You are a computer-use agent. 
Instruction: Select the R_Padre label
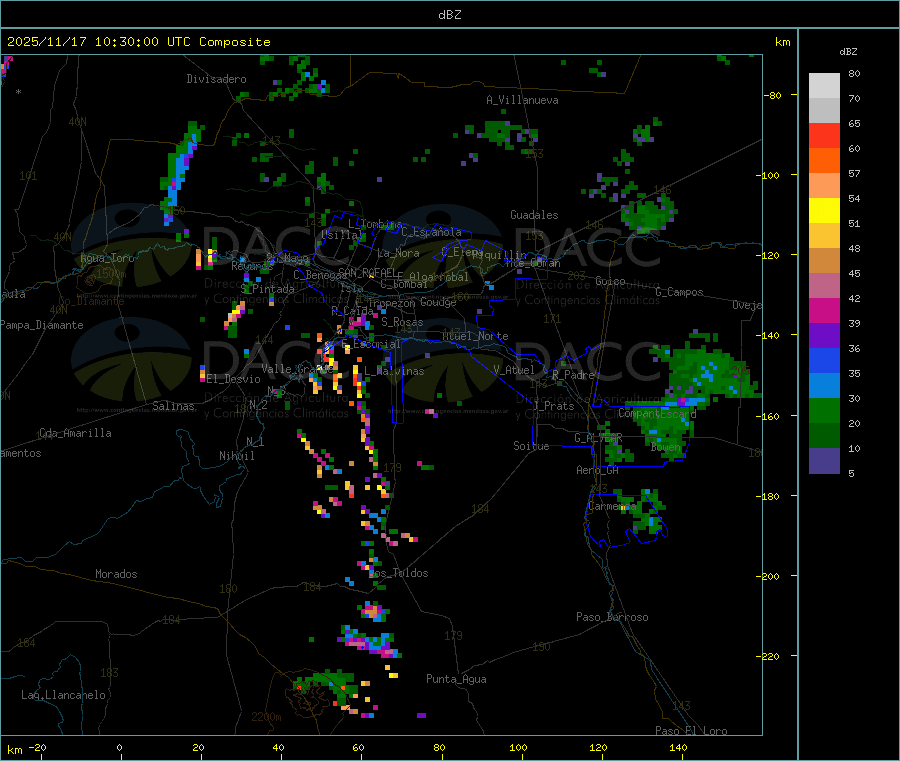(x=573, y=375)
